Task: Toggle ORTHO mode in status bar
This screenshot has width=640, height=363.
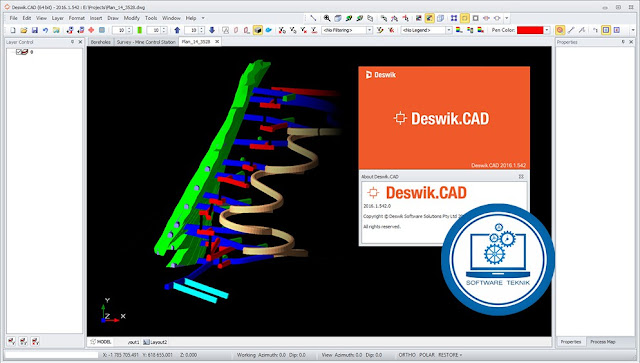Action: pos(407,355)
